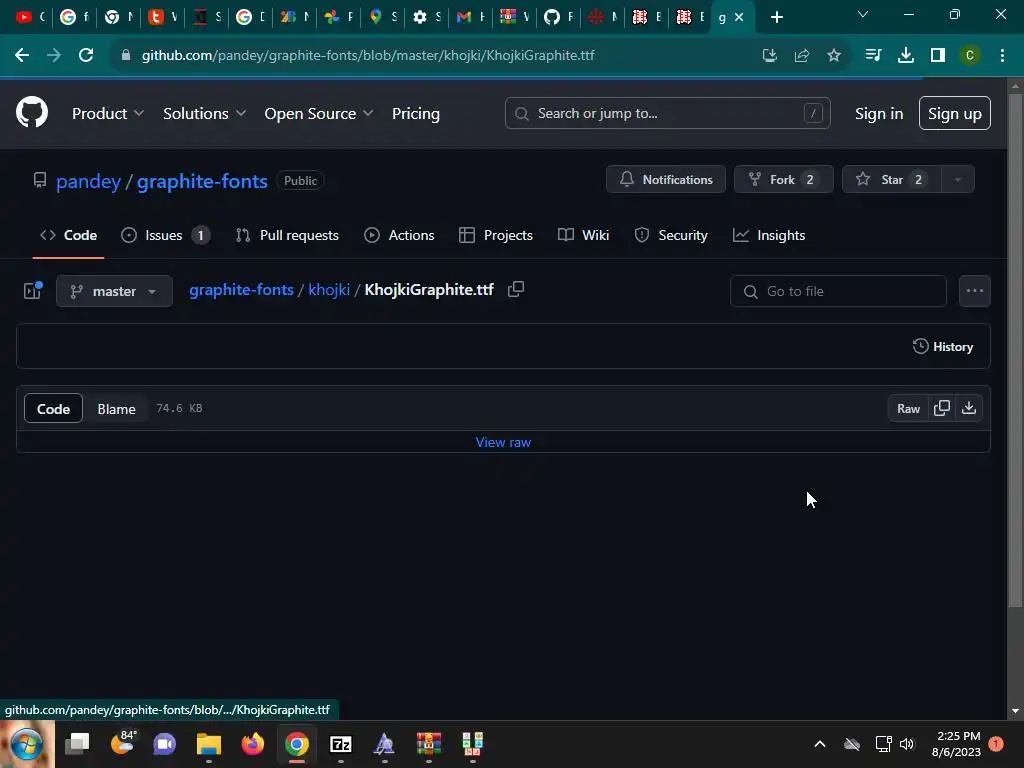
Task: Switch to the Code repository tab
Action: 69,235
